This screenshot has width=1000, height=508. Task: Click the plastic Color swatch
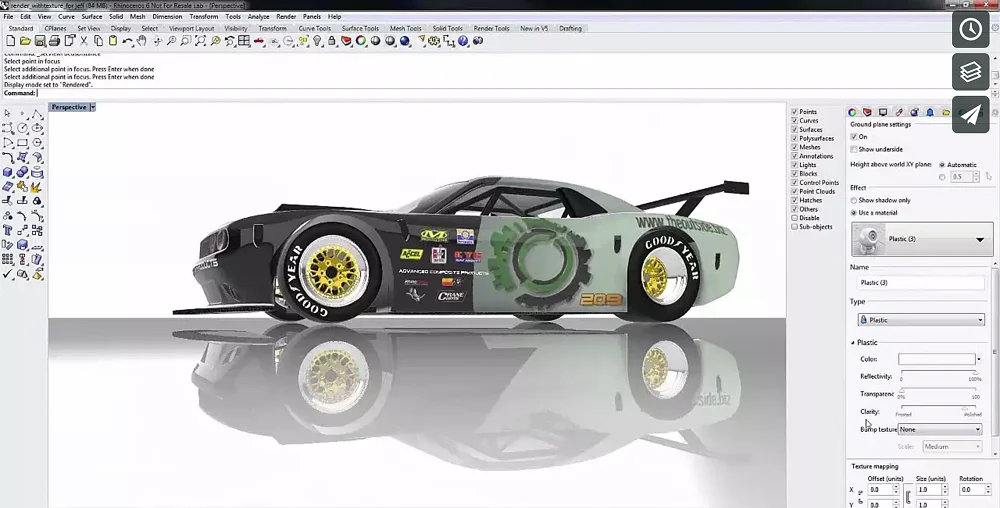point(936,359)
